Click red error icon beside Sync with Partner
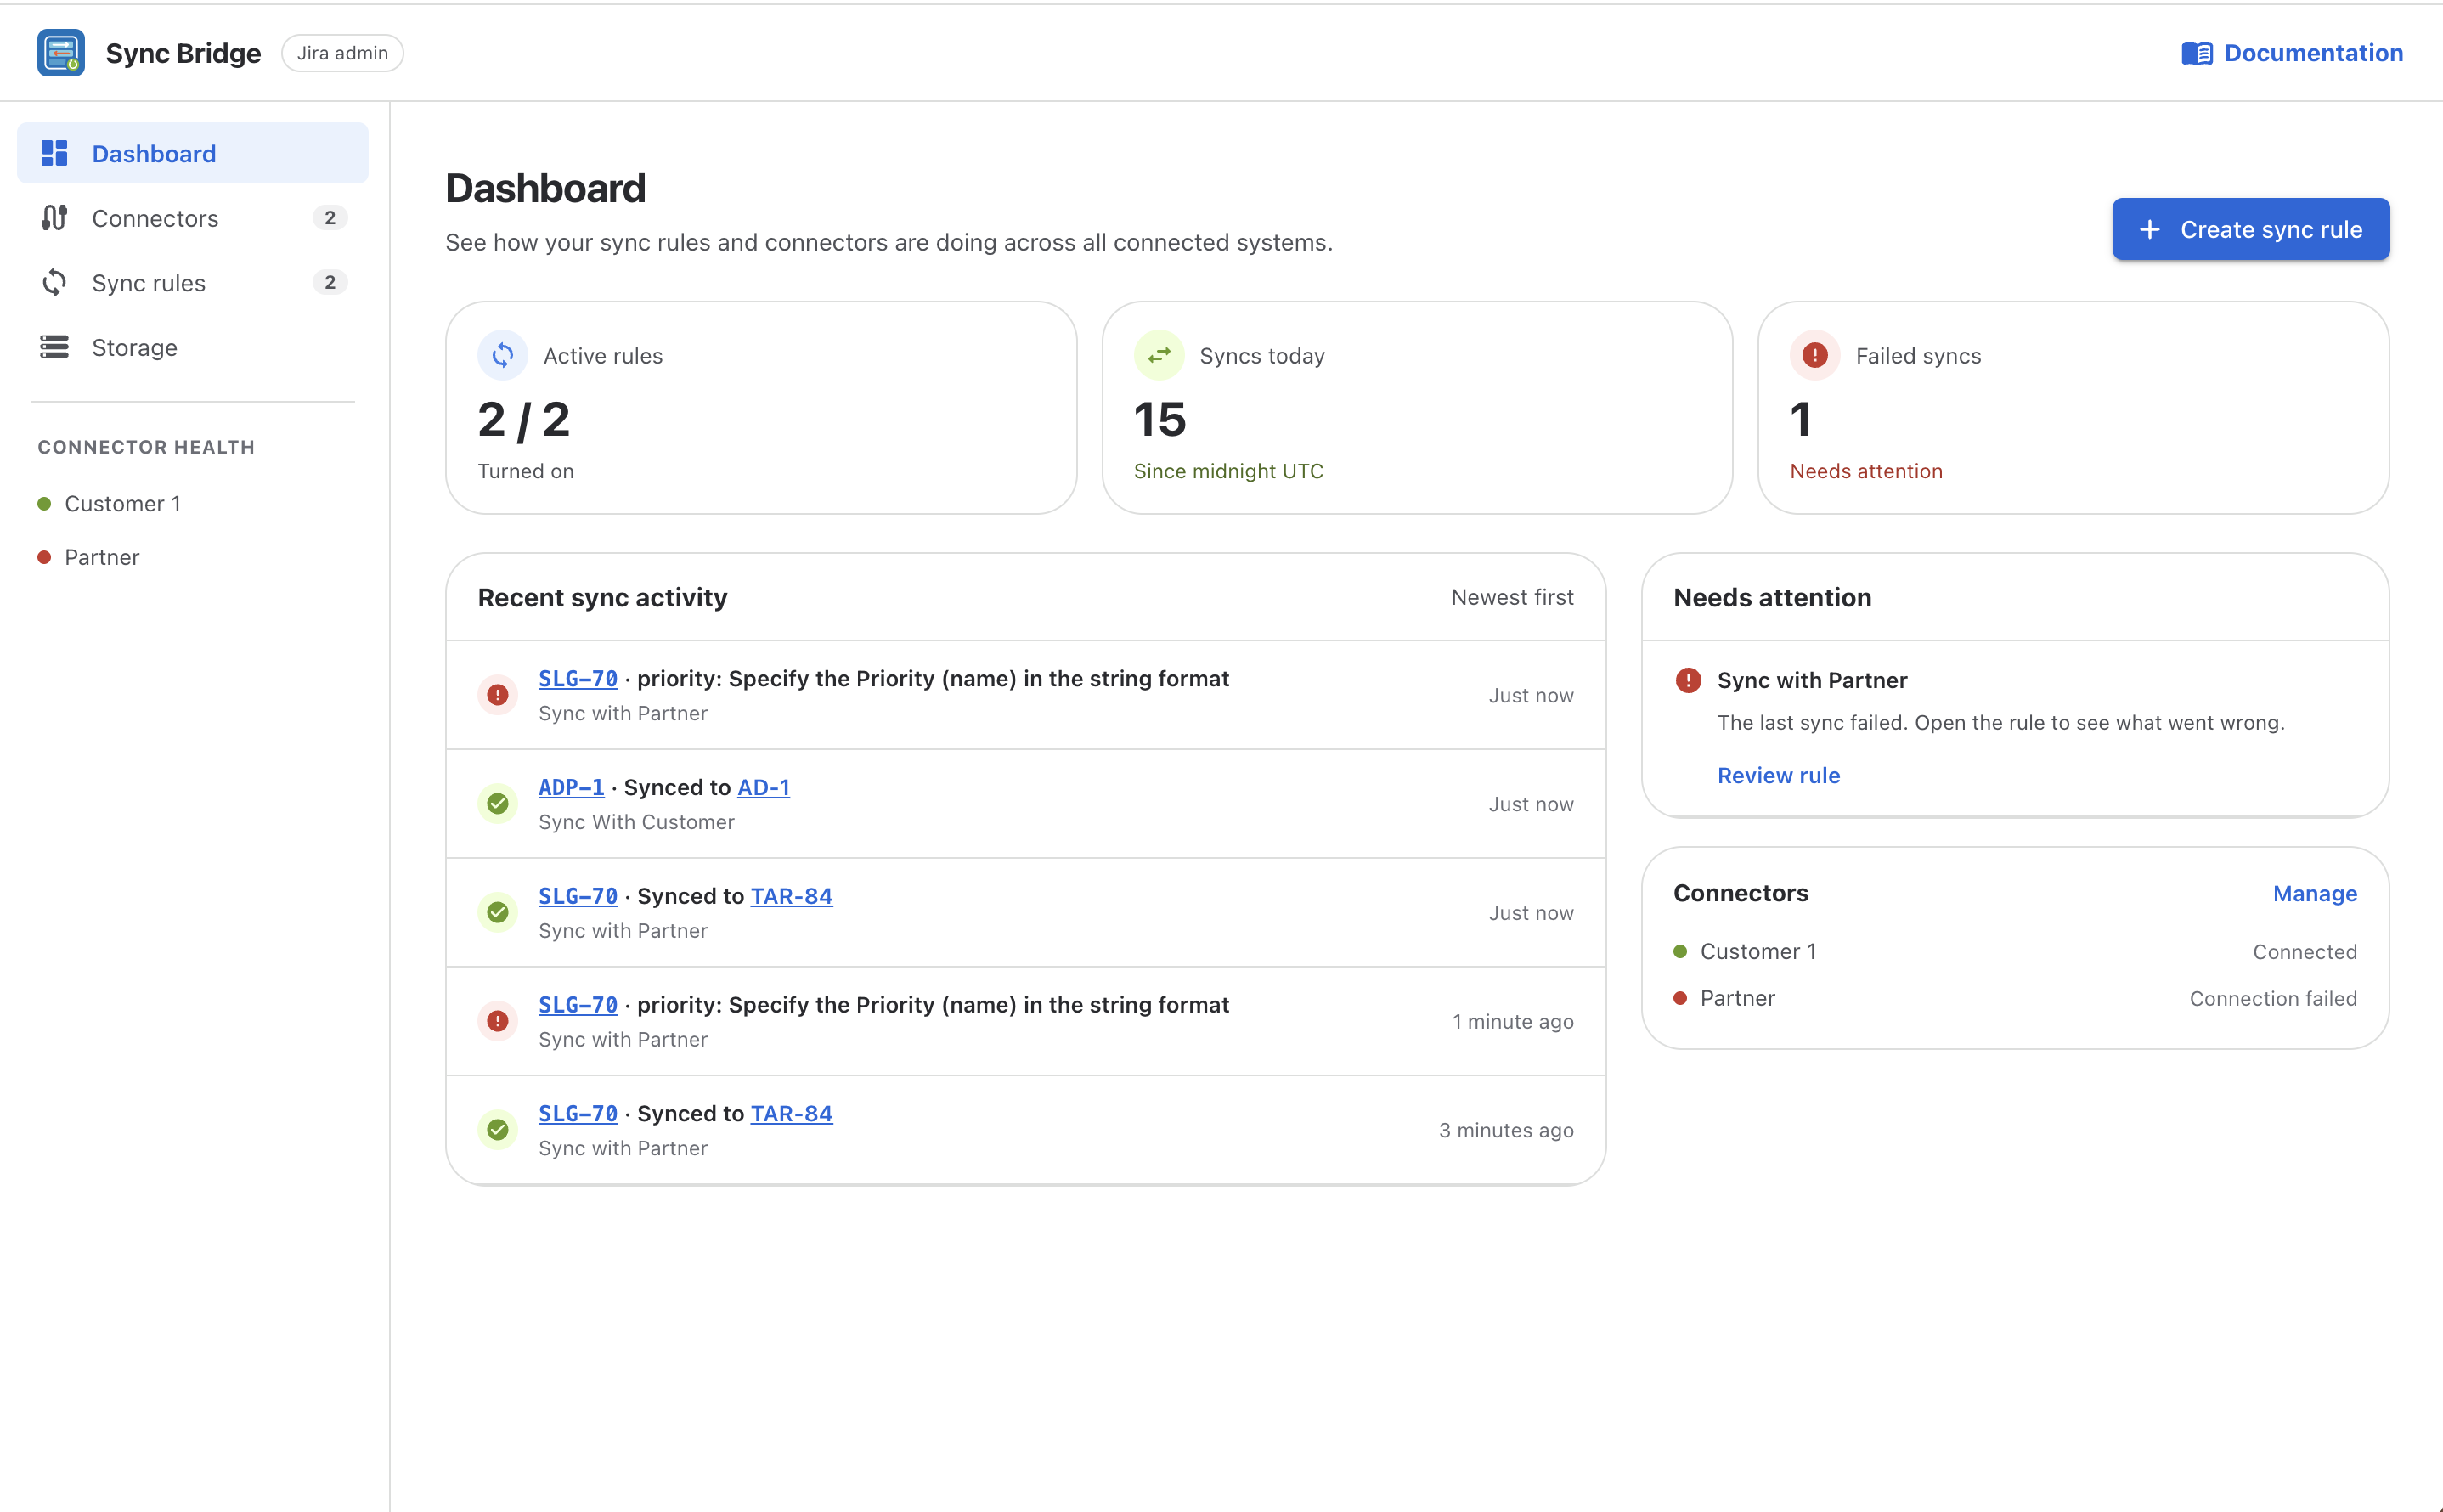This screenshot has height=1512, width=2443. (x=1688, y=680)
